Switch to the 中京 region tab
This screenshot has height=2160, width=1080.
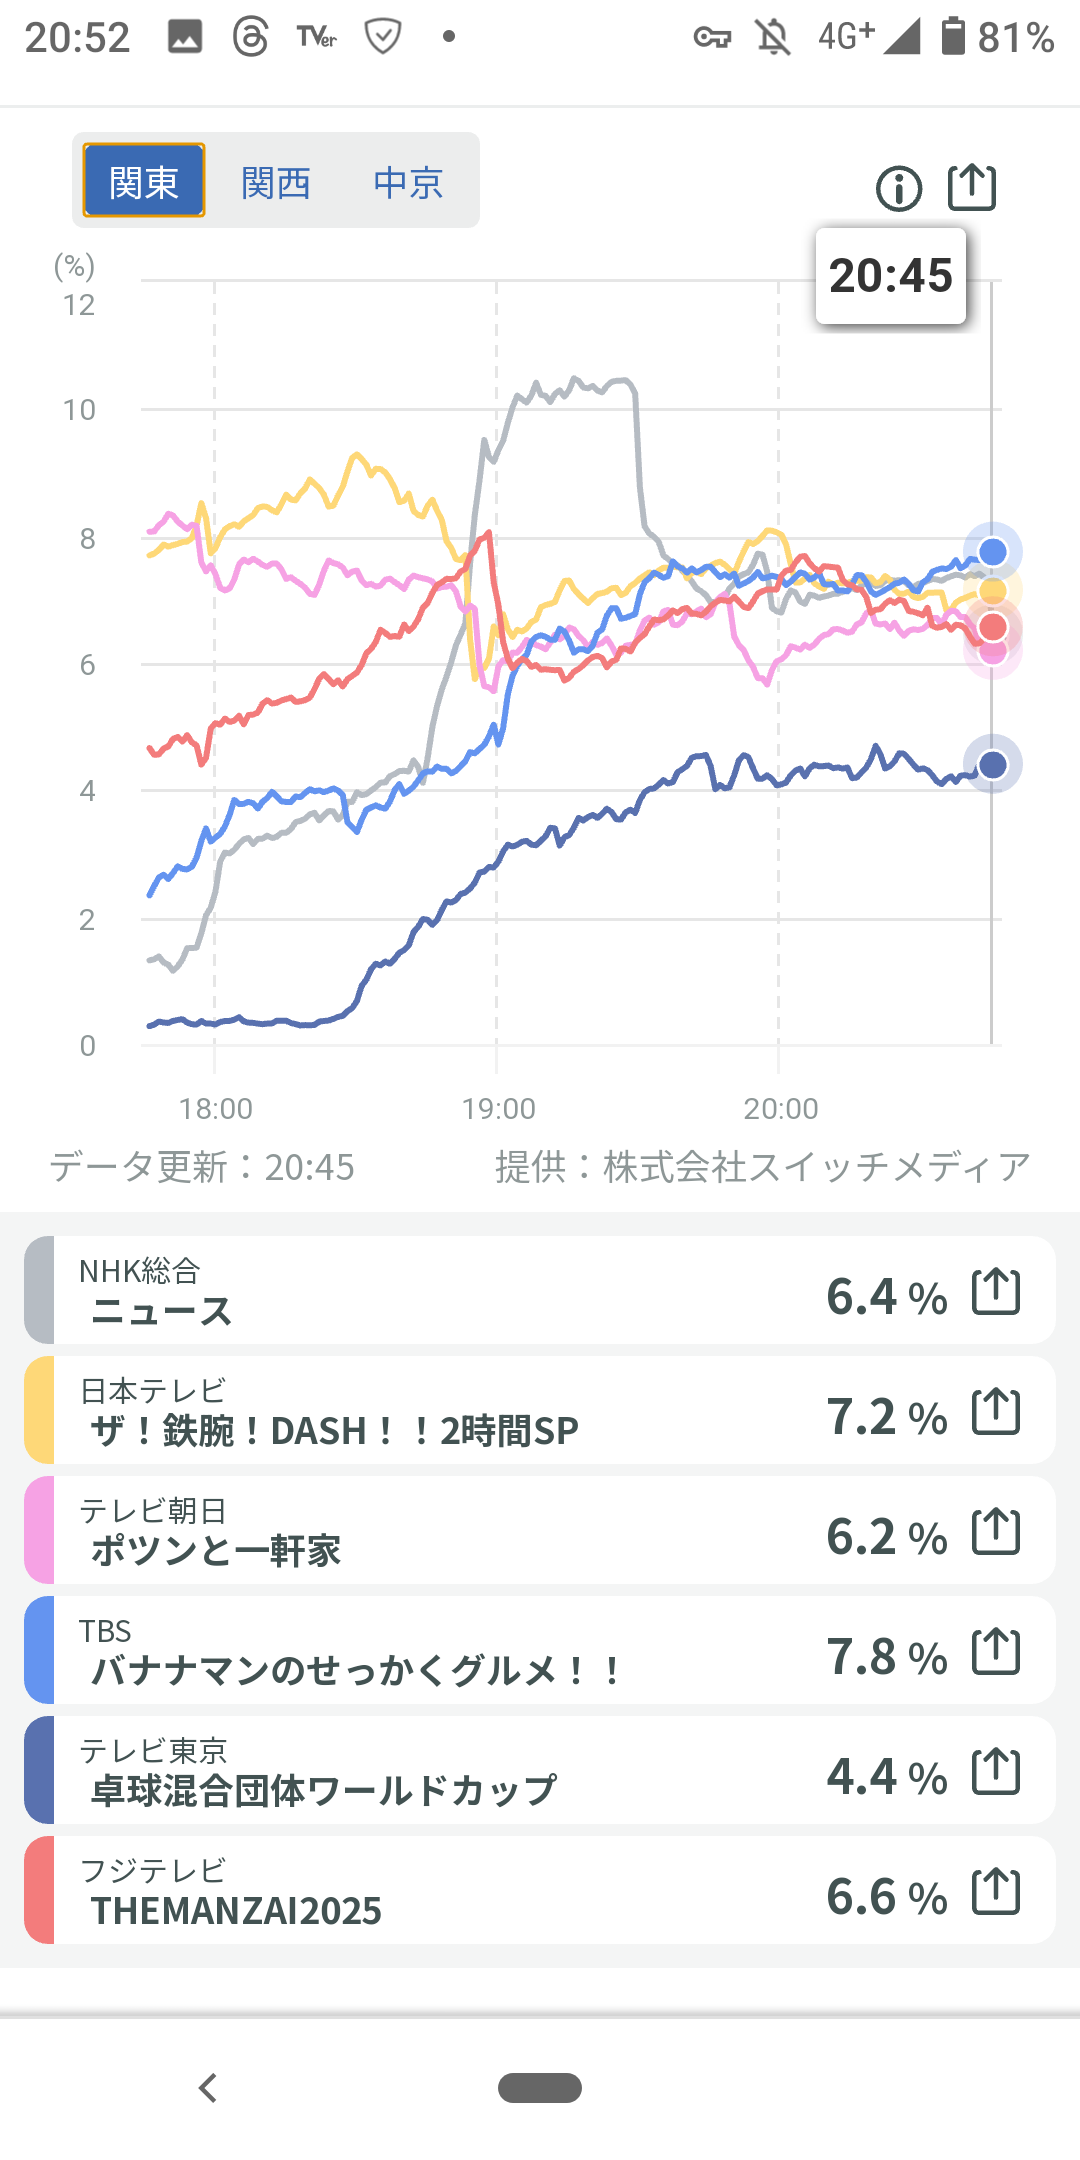tap(408, 183)
